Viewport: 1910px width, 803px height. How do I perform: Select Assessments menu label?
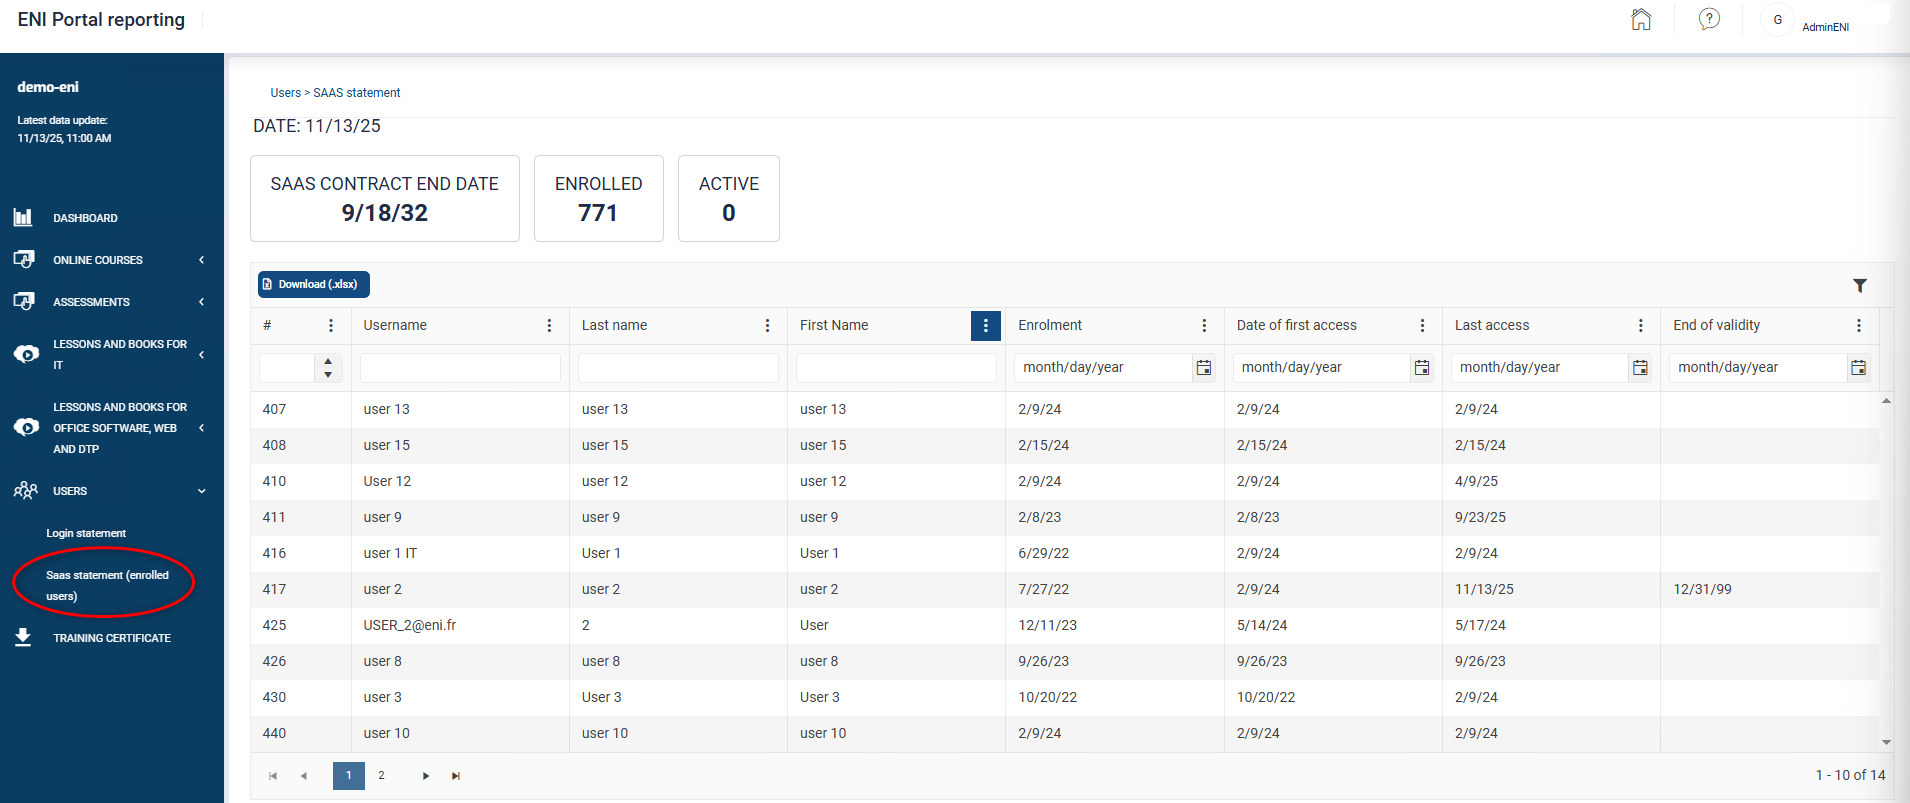pyautogui.click(x=91, y=302)
